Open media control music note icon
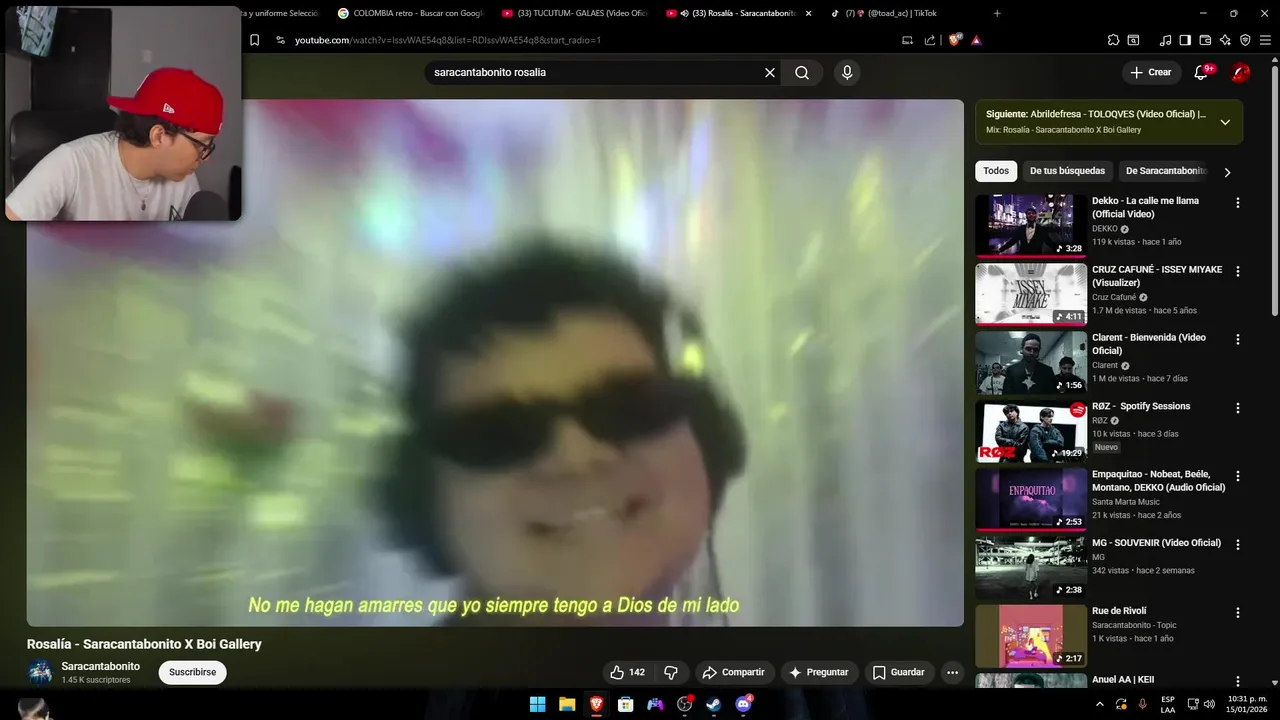1280x720 pixels. 1165,40
